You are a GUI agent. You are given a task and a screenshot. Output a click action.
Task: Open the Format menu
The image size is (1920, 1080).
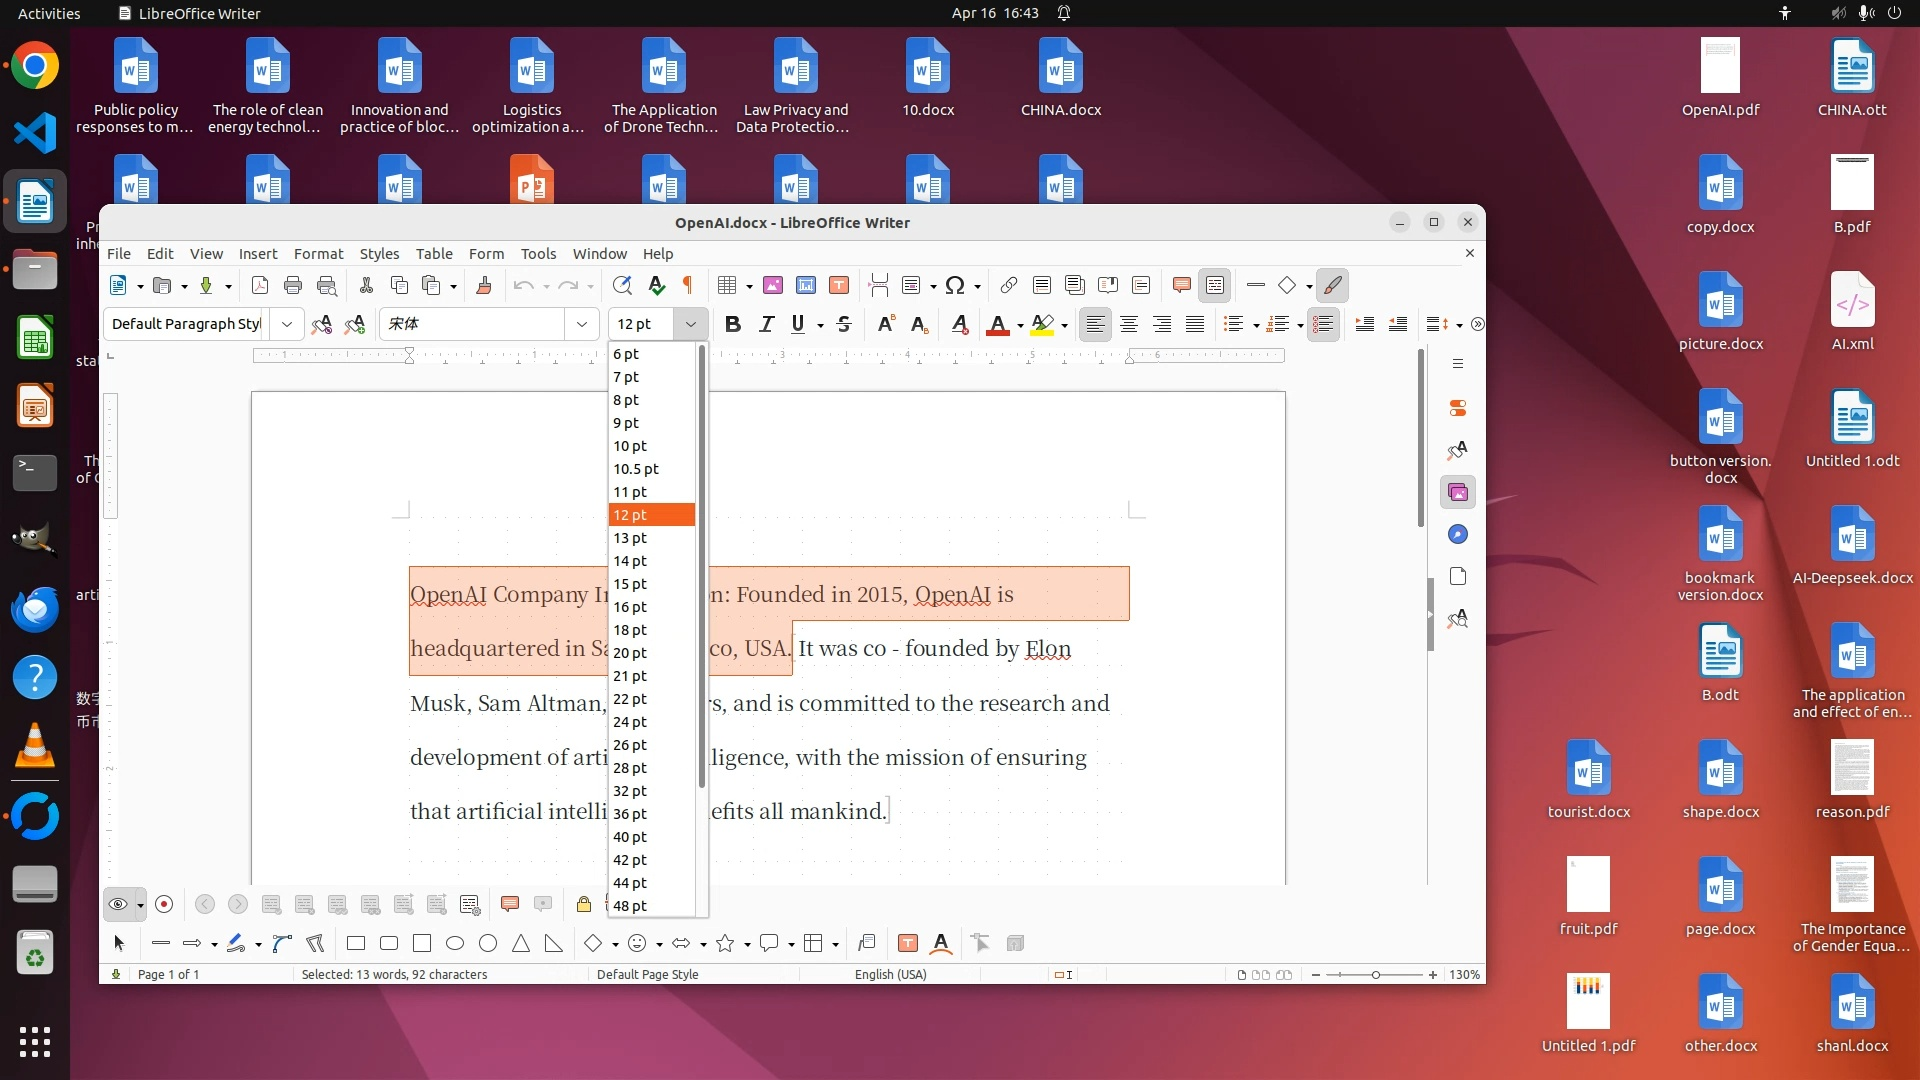[x=318, y=254]
